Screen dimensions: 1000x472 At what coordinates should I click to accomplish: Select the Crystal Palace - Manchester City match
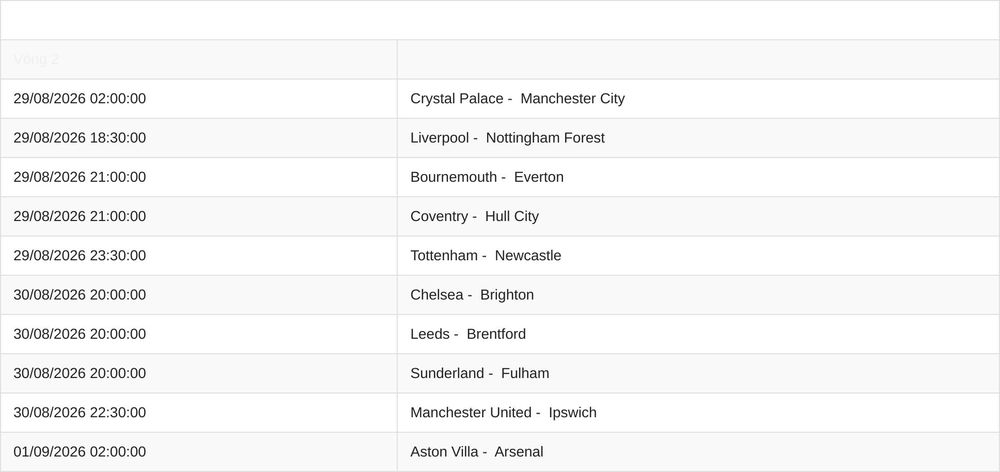point(517,99)
